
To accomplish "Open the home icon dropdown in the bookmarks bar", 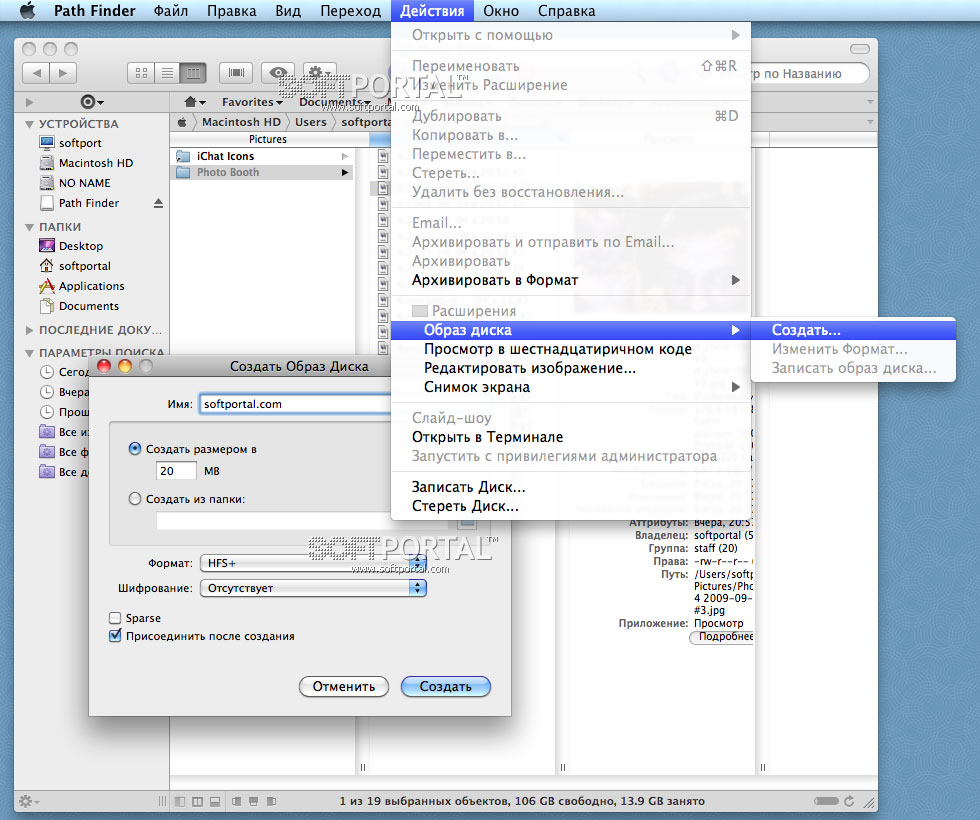I will point(195,102).
